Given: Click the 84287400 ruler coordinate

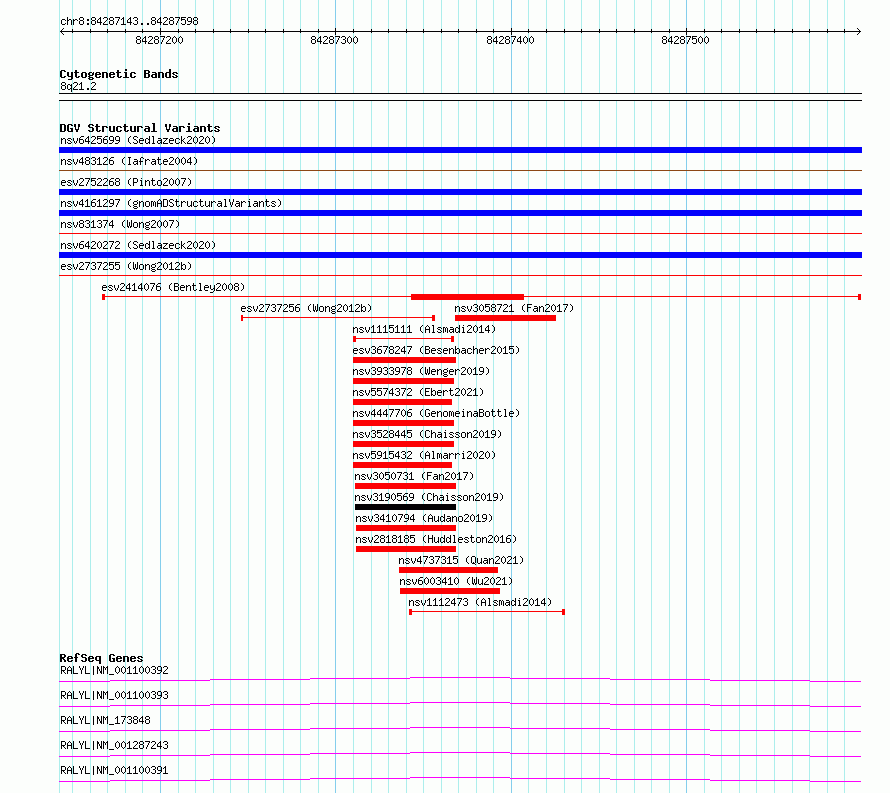Looking at the screenshot, I should (510, 40).
